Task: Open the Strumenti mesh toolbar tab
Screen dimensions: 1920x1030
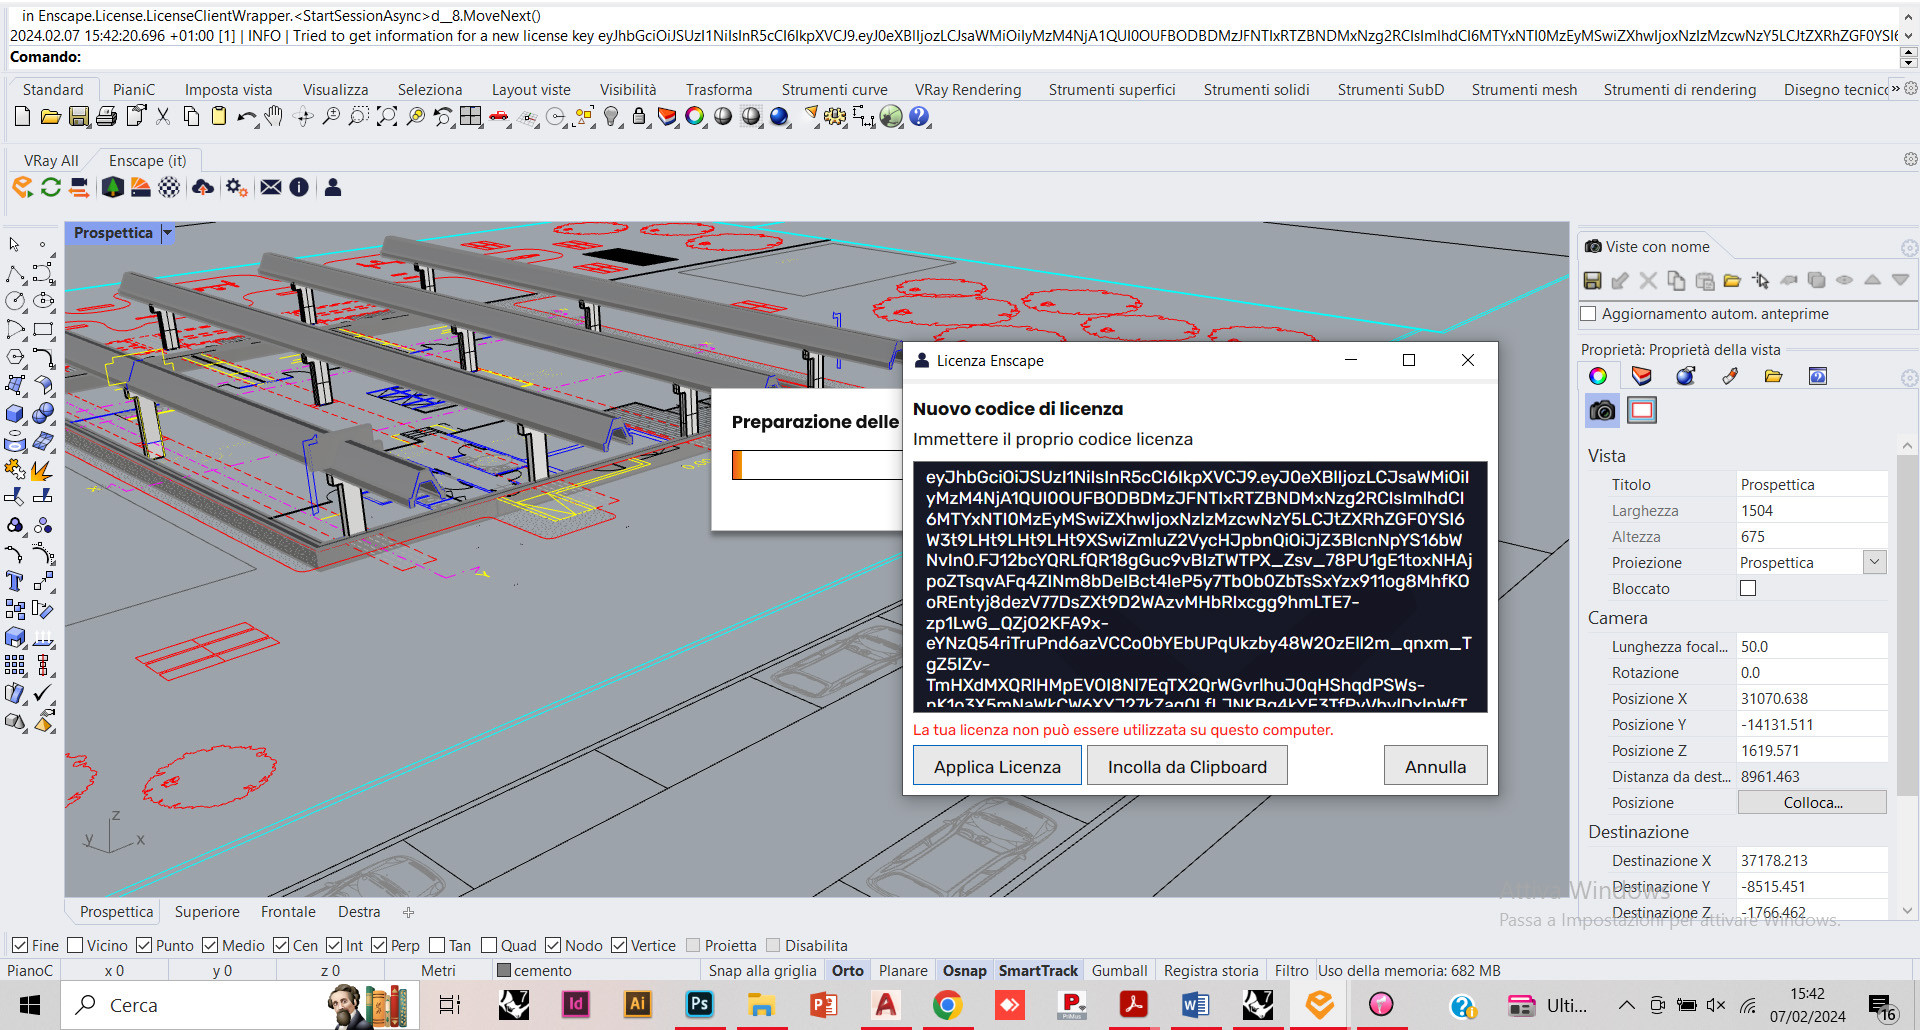Action: 1524,90
